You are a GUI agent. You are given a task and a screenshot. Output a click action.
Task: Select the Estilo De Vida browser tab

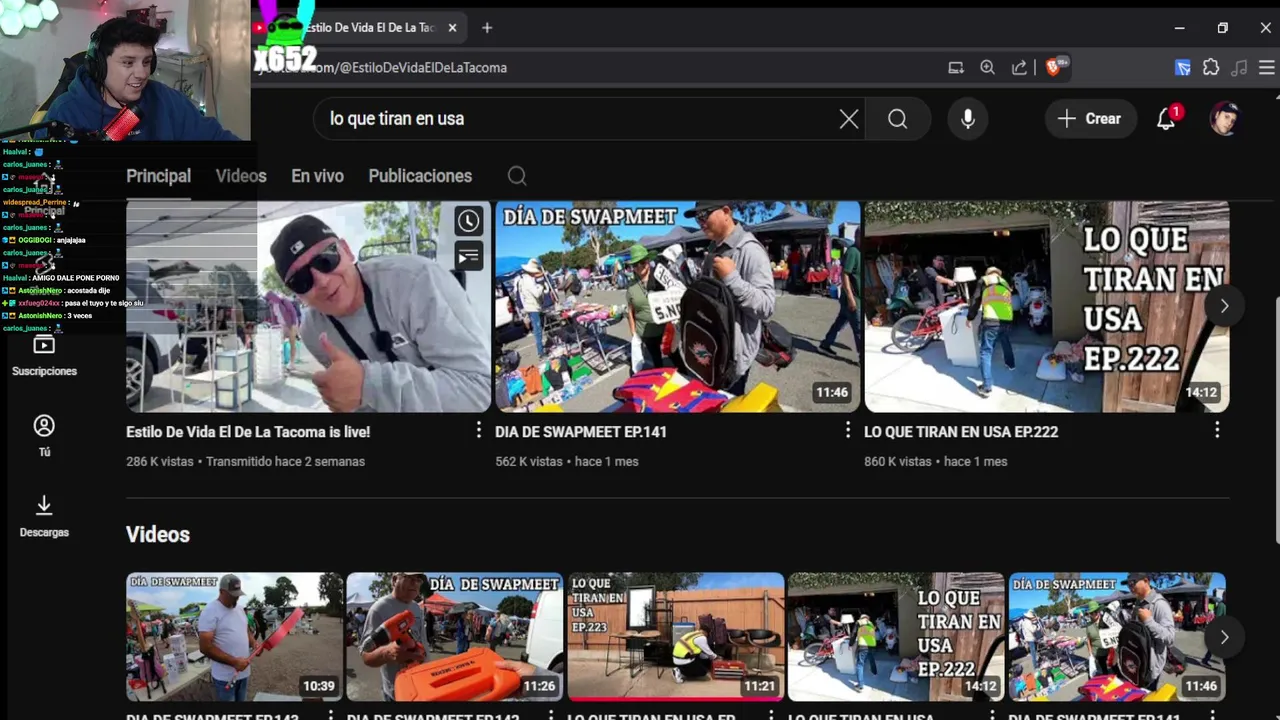coord(370,28)
